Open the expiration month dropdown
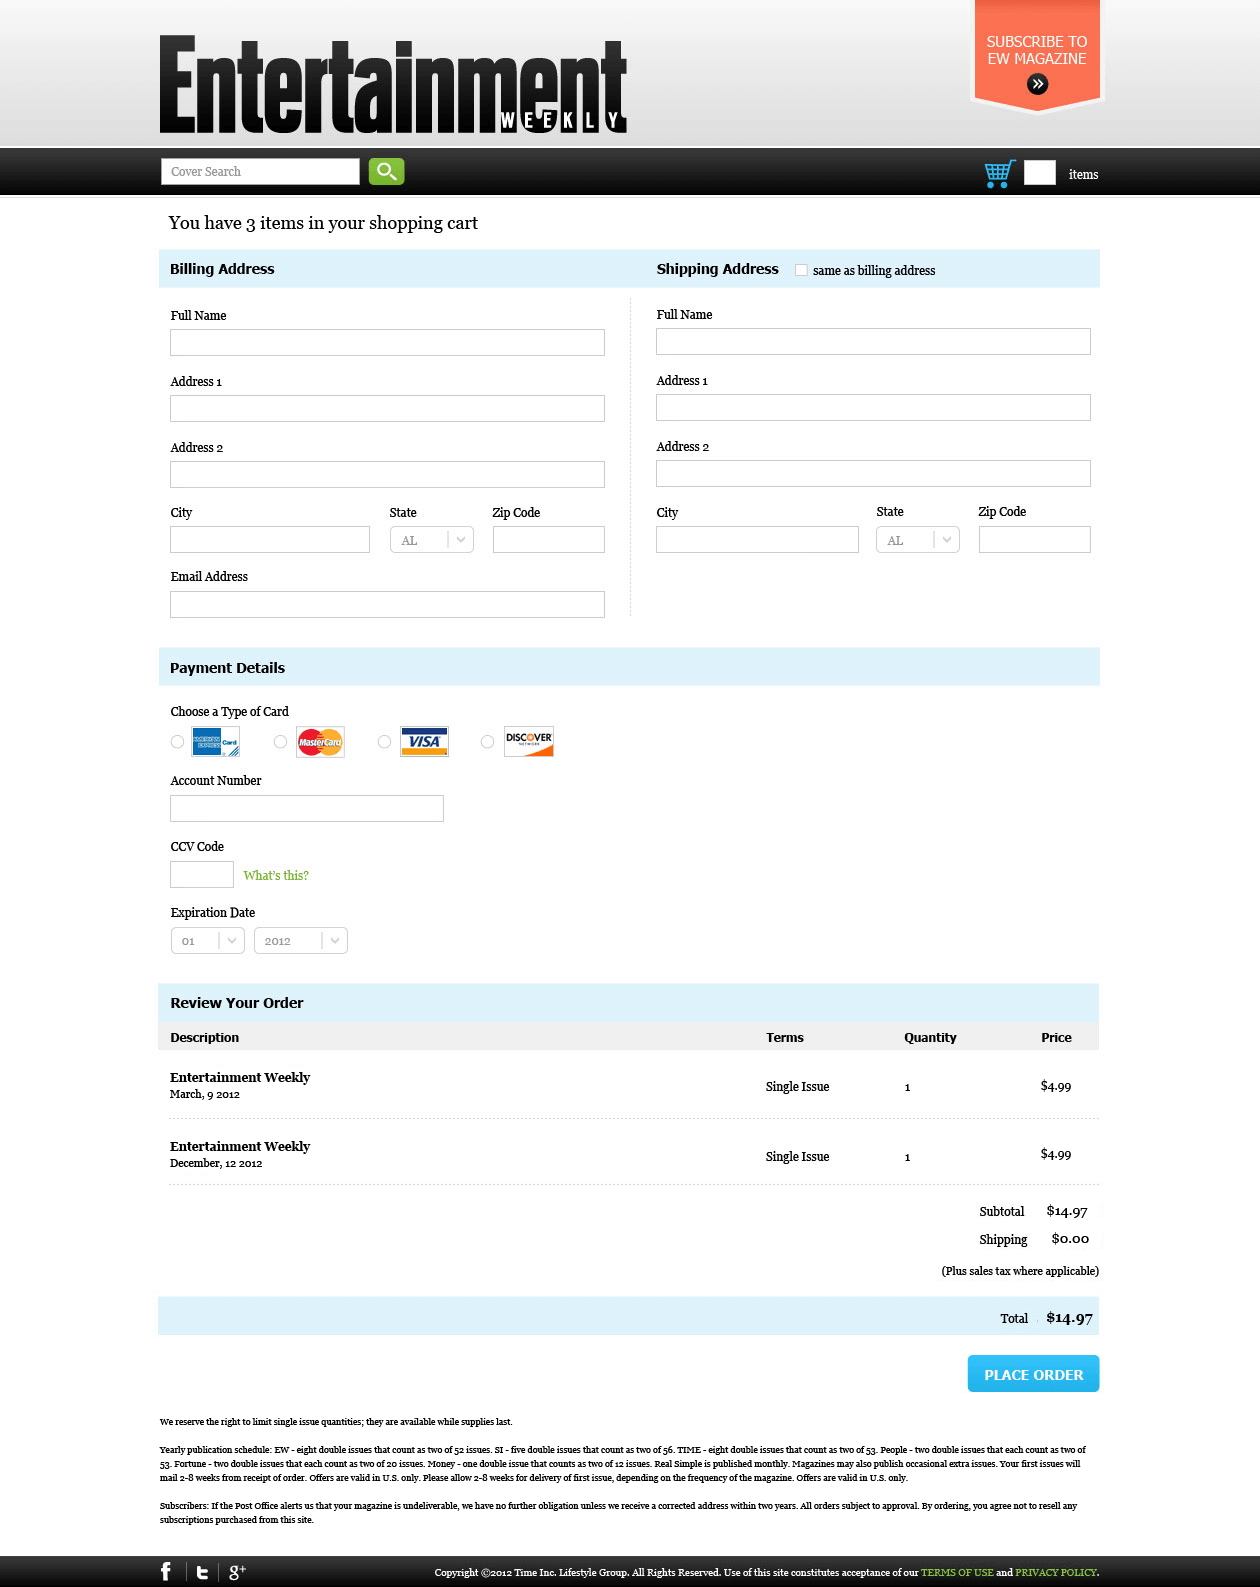The image size is (1260, 1587). click(208, 941)
